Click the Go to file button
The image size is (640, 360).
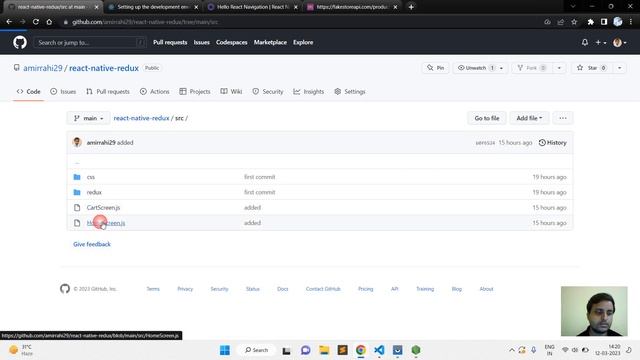[x=487, y=118]
